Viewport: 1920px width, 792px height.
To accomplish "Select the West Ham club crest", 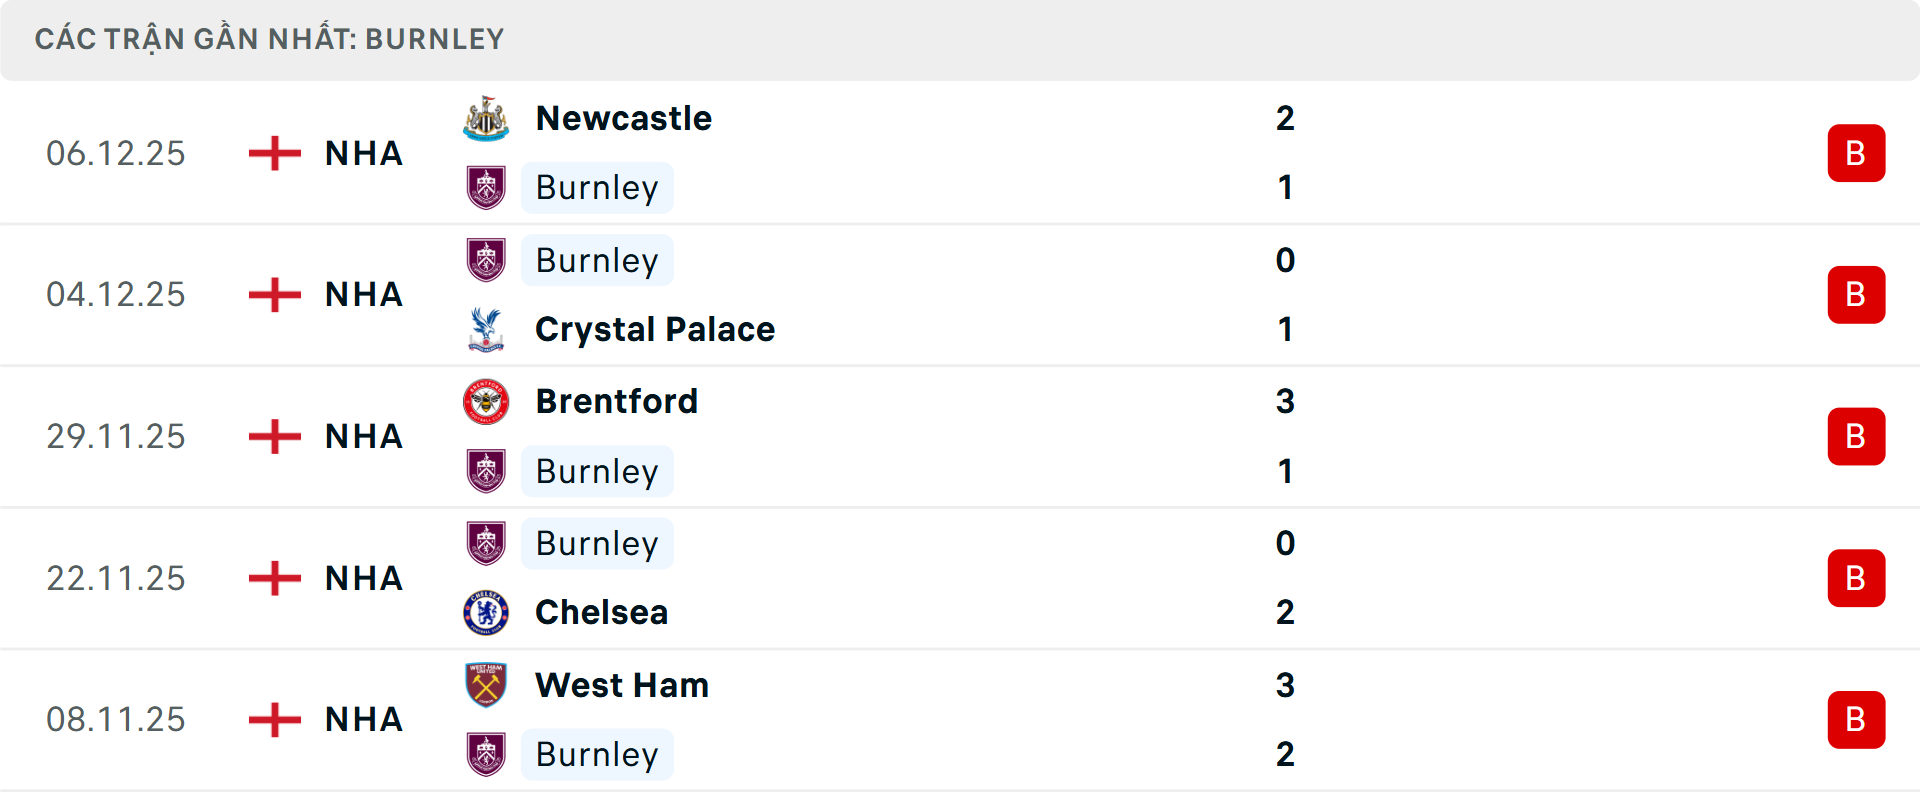I will point(486,686).
